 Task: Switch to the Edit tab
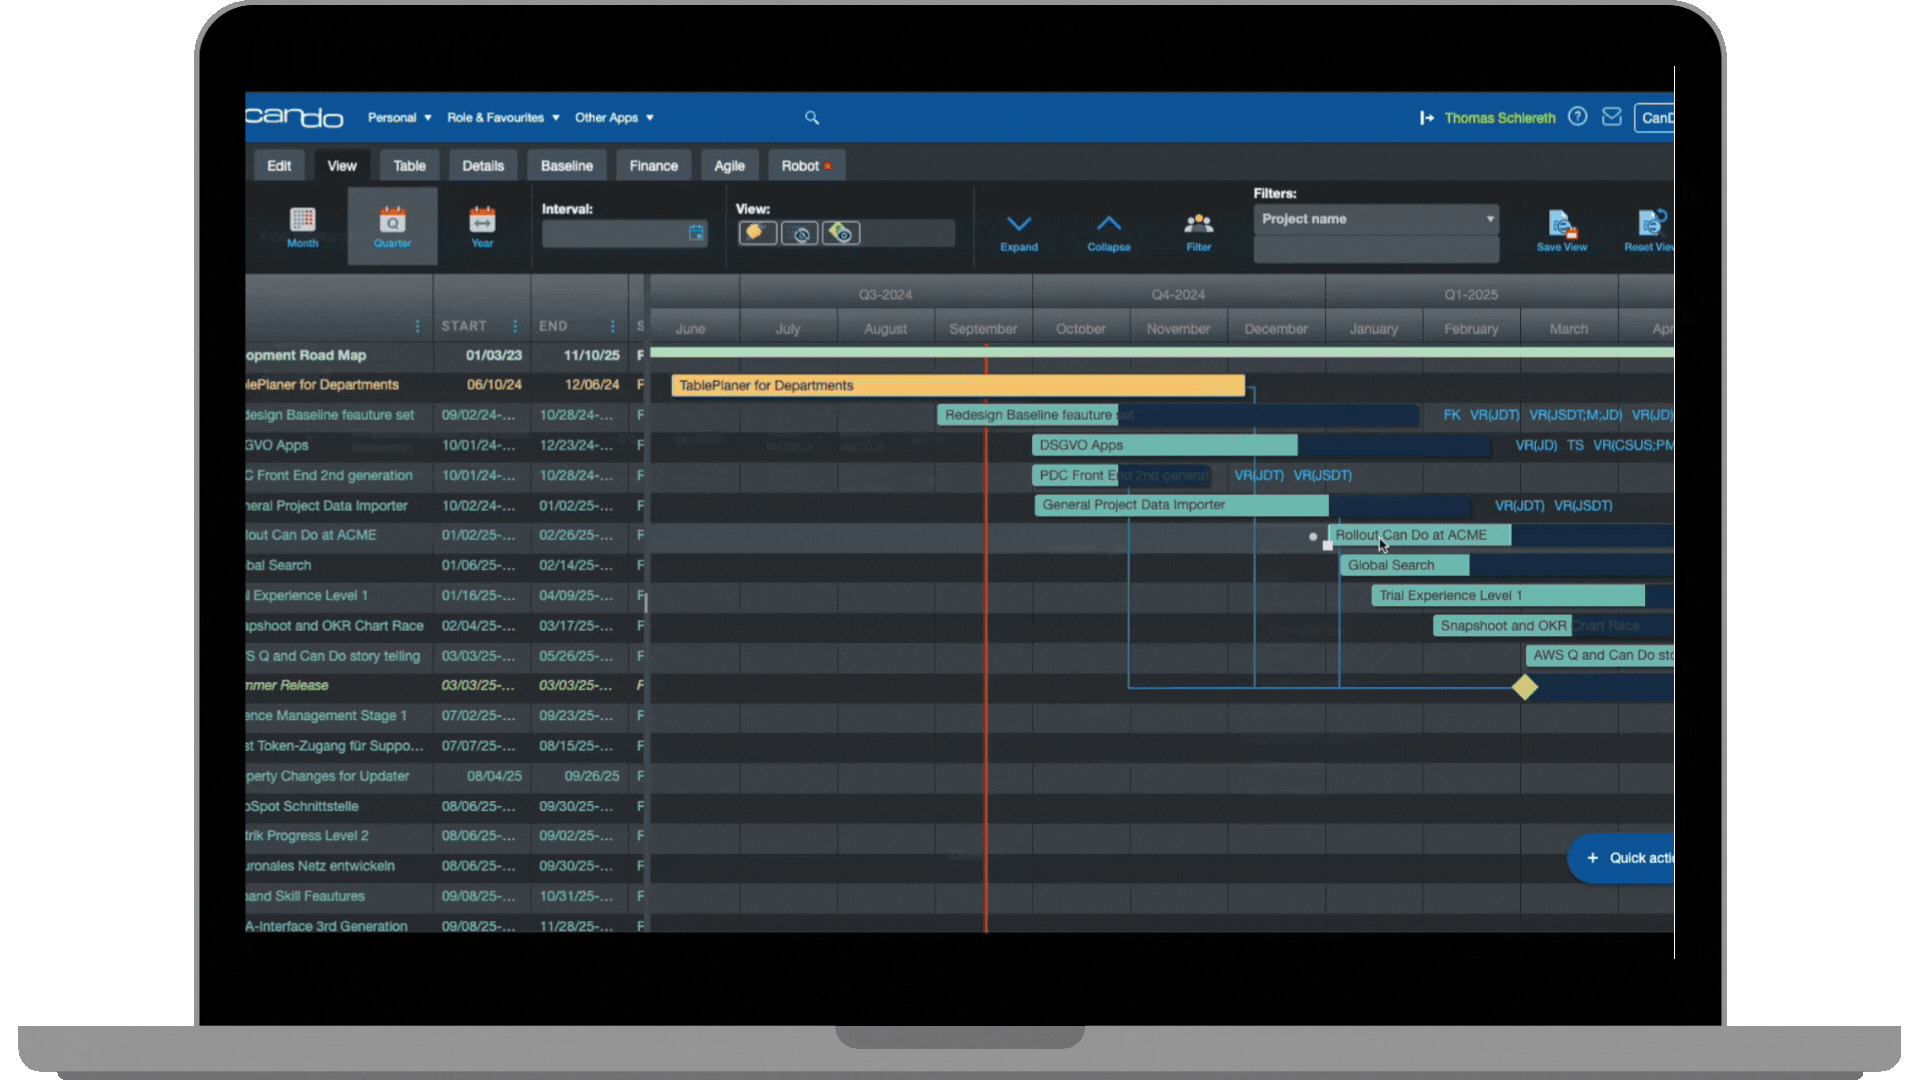coord(279,166)
